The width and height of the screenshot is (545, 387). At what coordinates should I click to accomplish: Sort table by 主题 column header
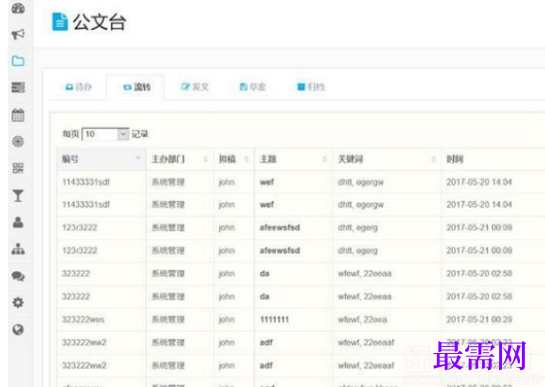(x=293, y=159)
